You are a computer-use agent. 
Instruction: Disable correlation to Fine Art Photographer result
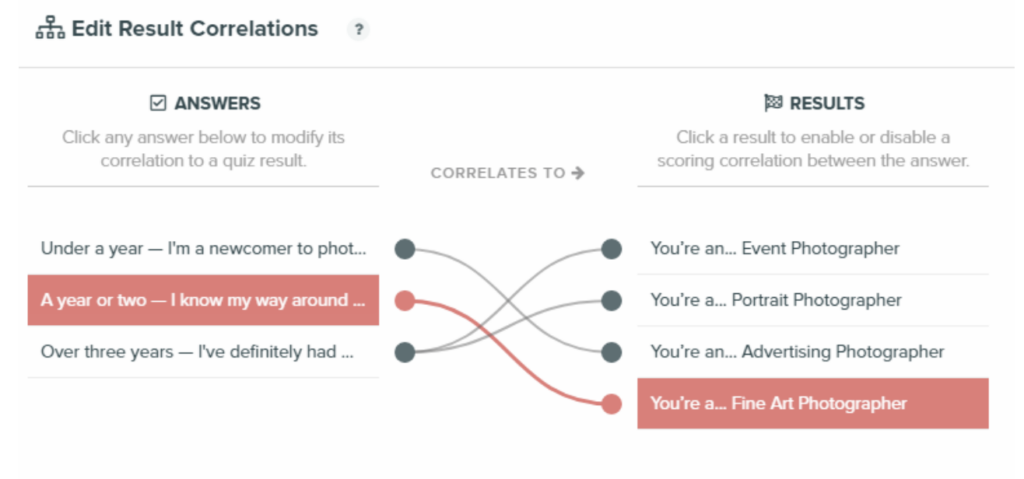(813, 404)
